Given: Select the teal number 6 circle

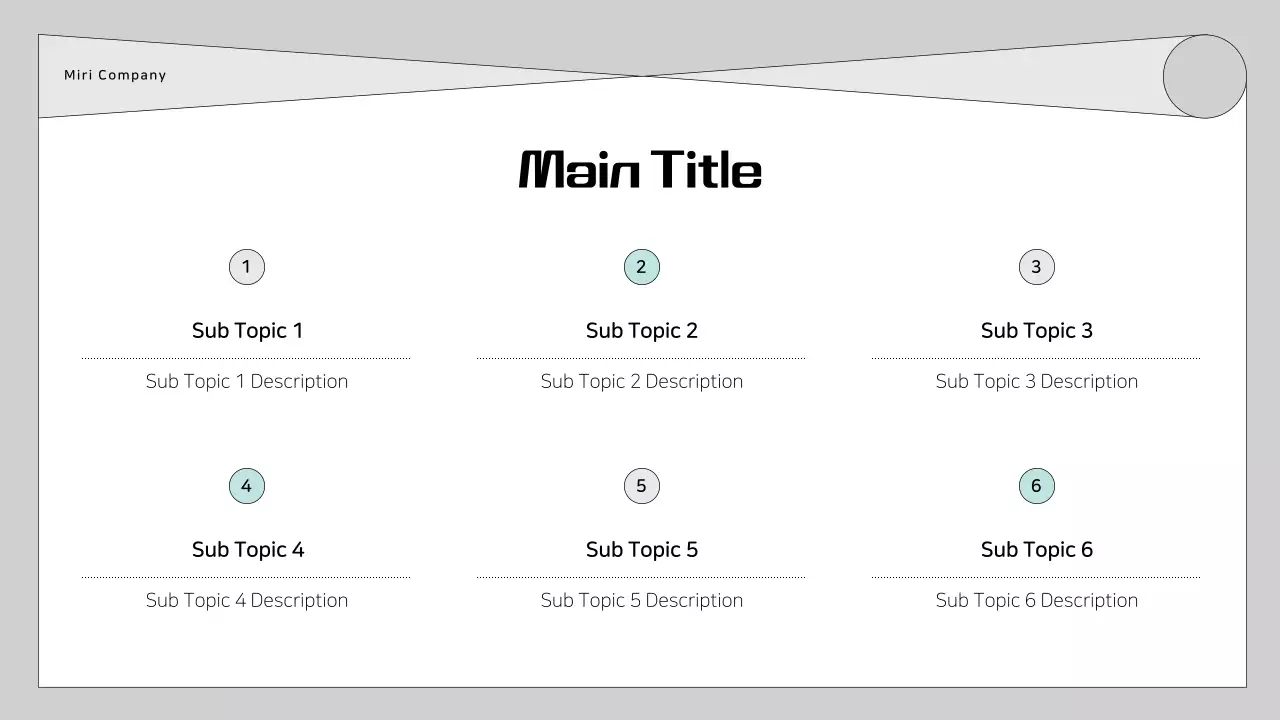Looking at the screenshot, I should pyautogui.click(x=1037, y=486).
